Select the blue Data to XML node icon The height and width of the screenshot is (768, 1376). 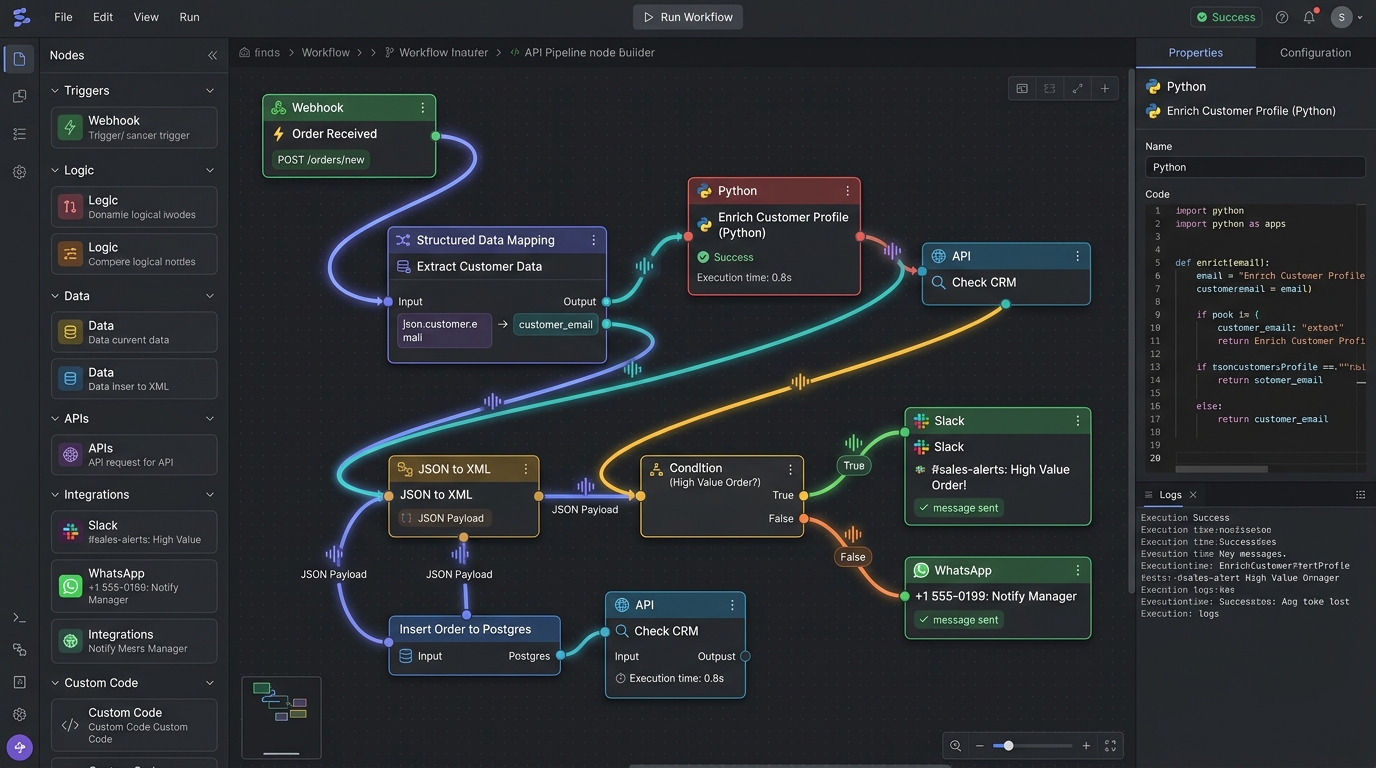[x=70, y=379]
